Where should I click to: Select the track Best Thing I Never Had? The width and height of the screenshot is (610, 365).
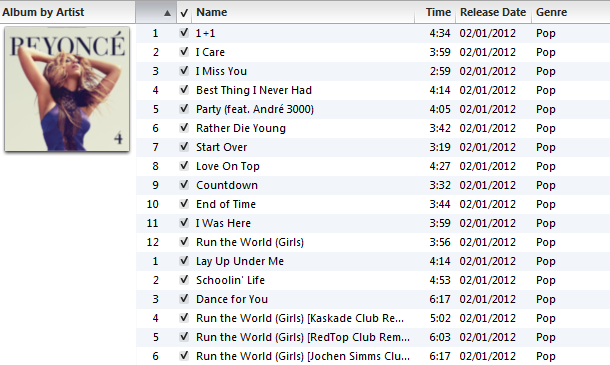[254, 90]
